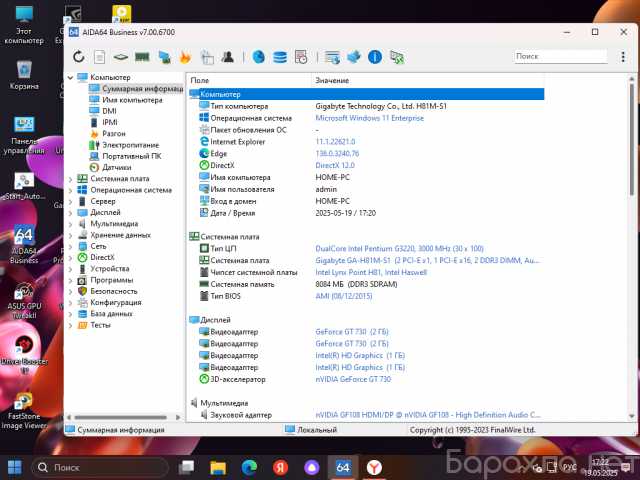The height and width of the screenshot is (480, 640).
Task: Click the AIDA64 taskbar button
Action: pos(343,467)
